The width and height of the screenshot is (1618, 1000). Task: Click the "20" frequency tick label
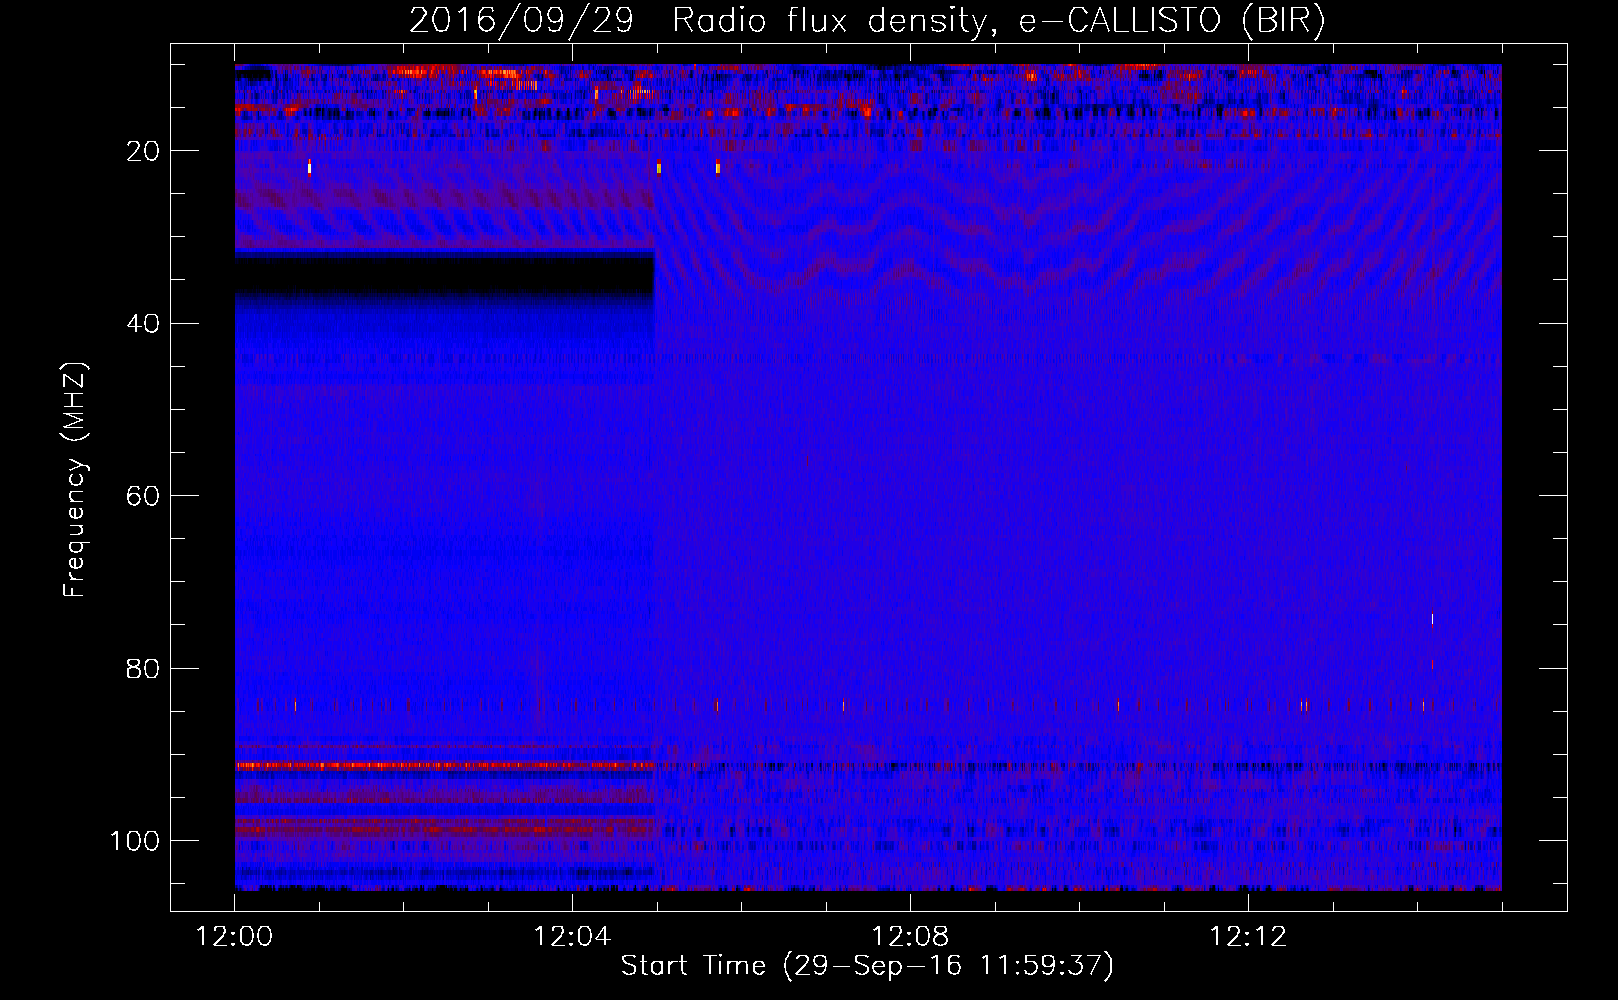pos(144,151)
